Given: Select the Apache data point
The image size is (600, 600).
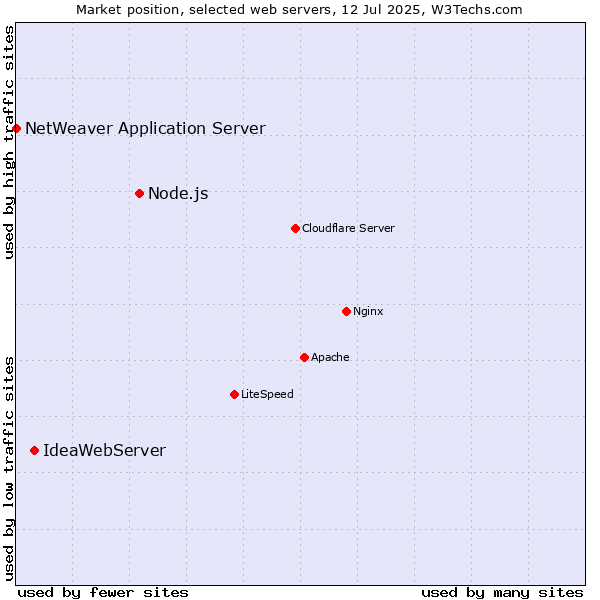Looking at the screenshot, I should (305, 357).
